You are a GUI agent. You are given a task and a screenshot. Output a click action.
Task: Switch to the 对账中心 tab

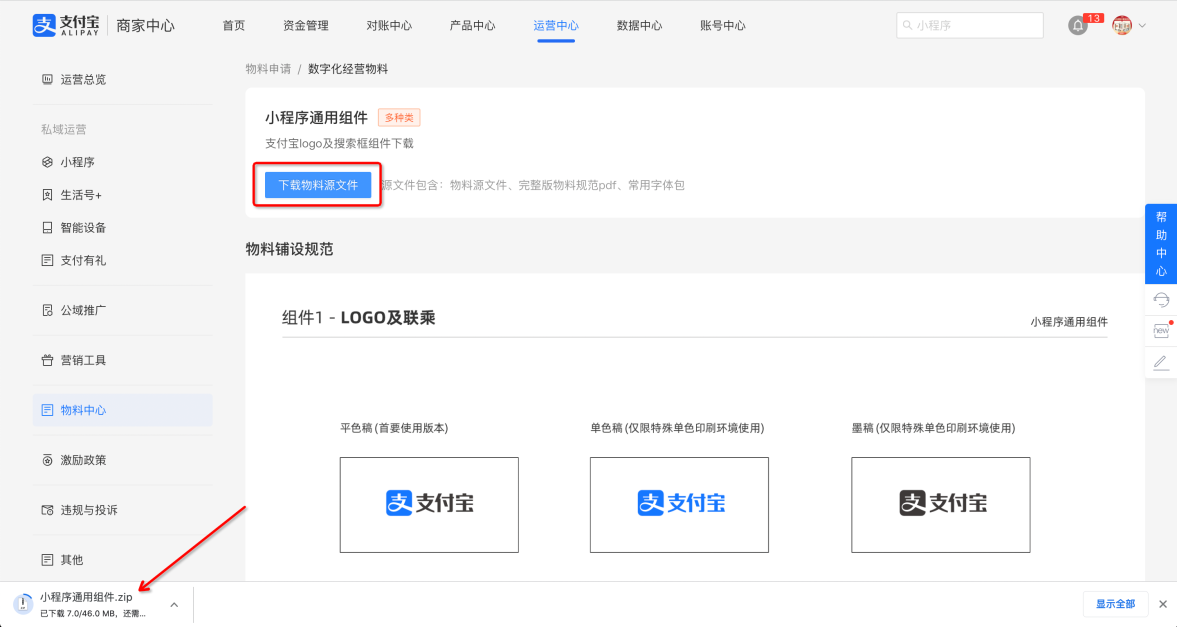click(389, 26)
